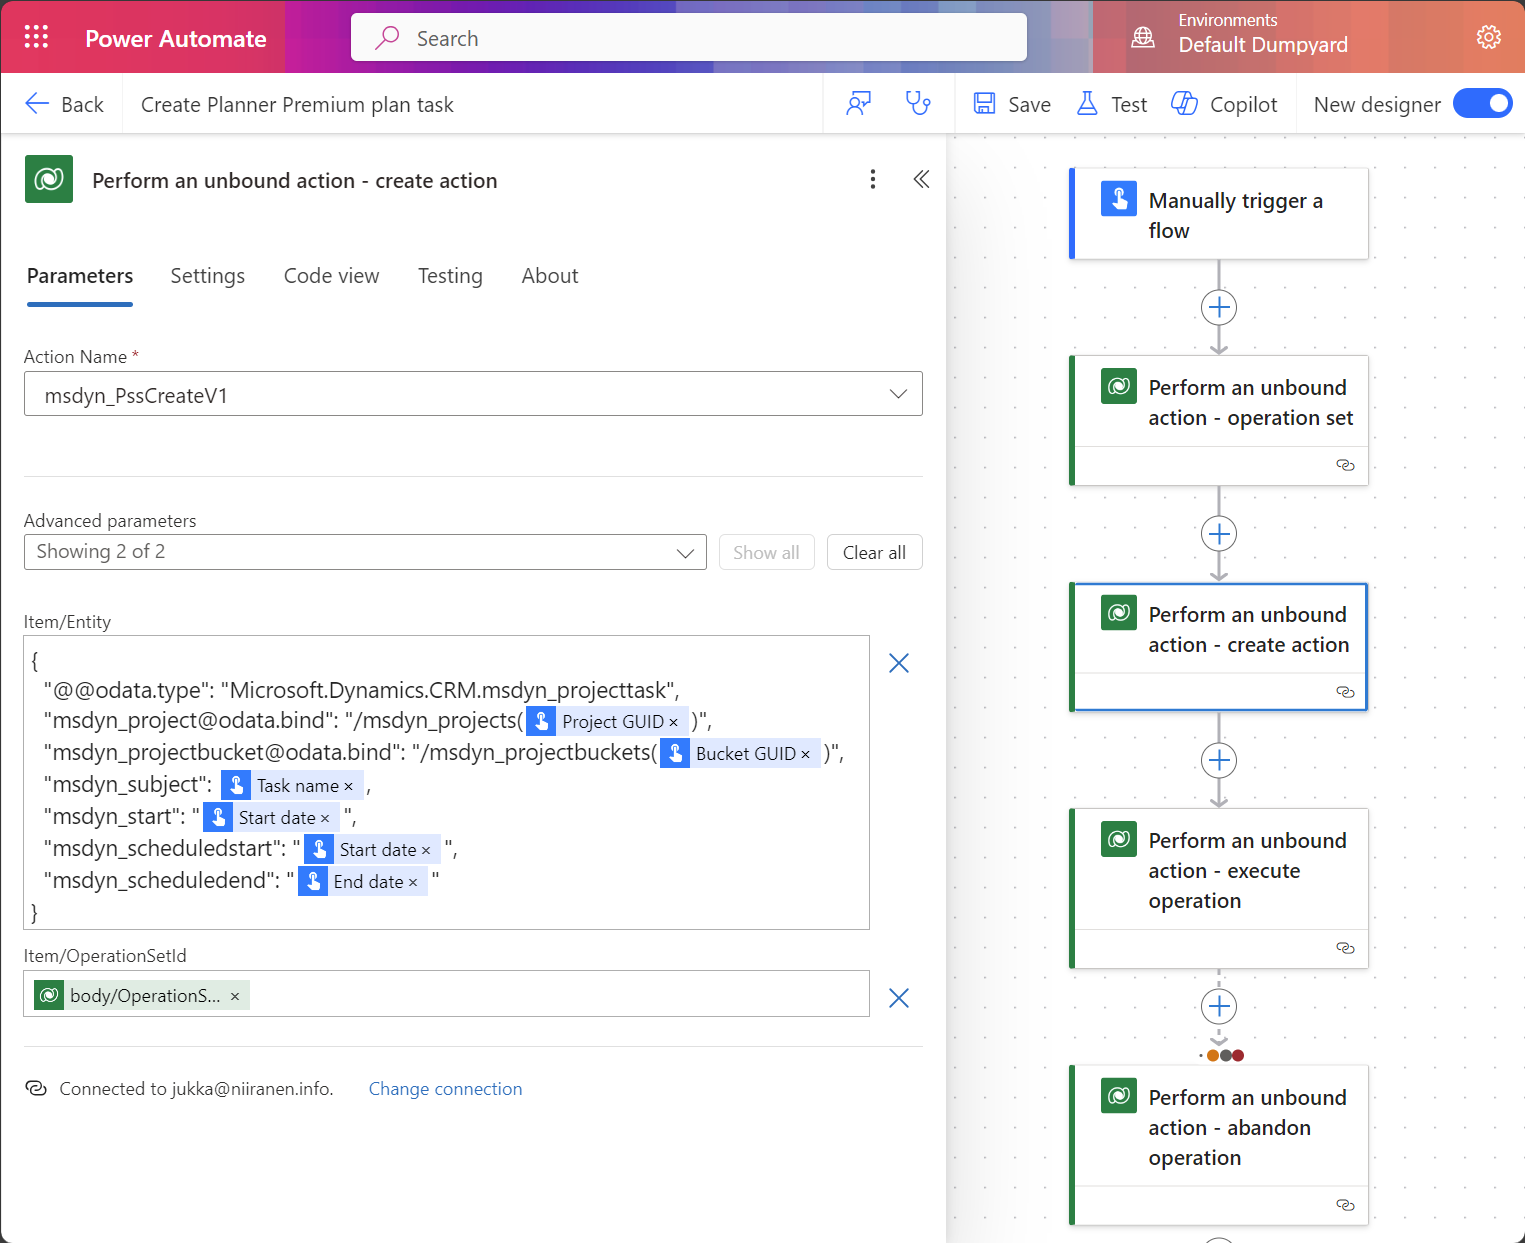Viewport: 1525px width, 1243px height.
Task: Insert a step below Manually trigger a flow
Action: (1218, 307)
